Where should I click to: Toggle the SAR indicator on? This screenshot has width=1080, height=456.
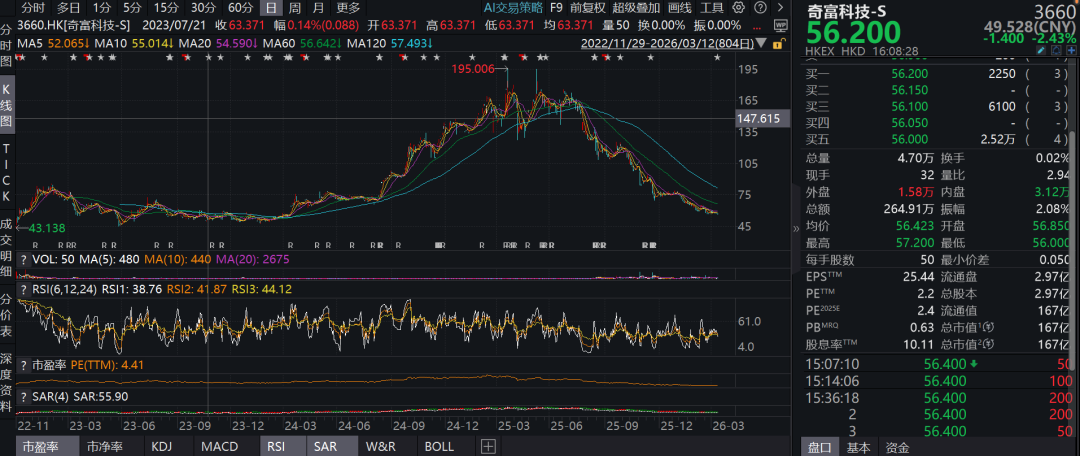click(x=325, y=446)
